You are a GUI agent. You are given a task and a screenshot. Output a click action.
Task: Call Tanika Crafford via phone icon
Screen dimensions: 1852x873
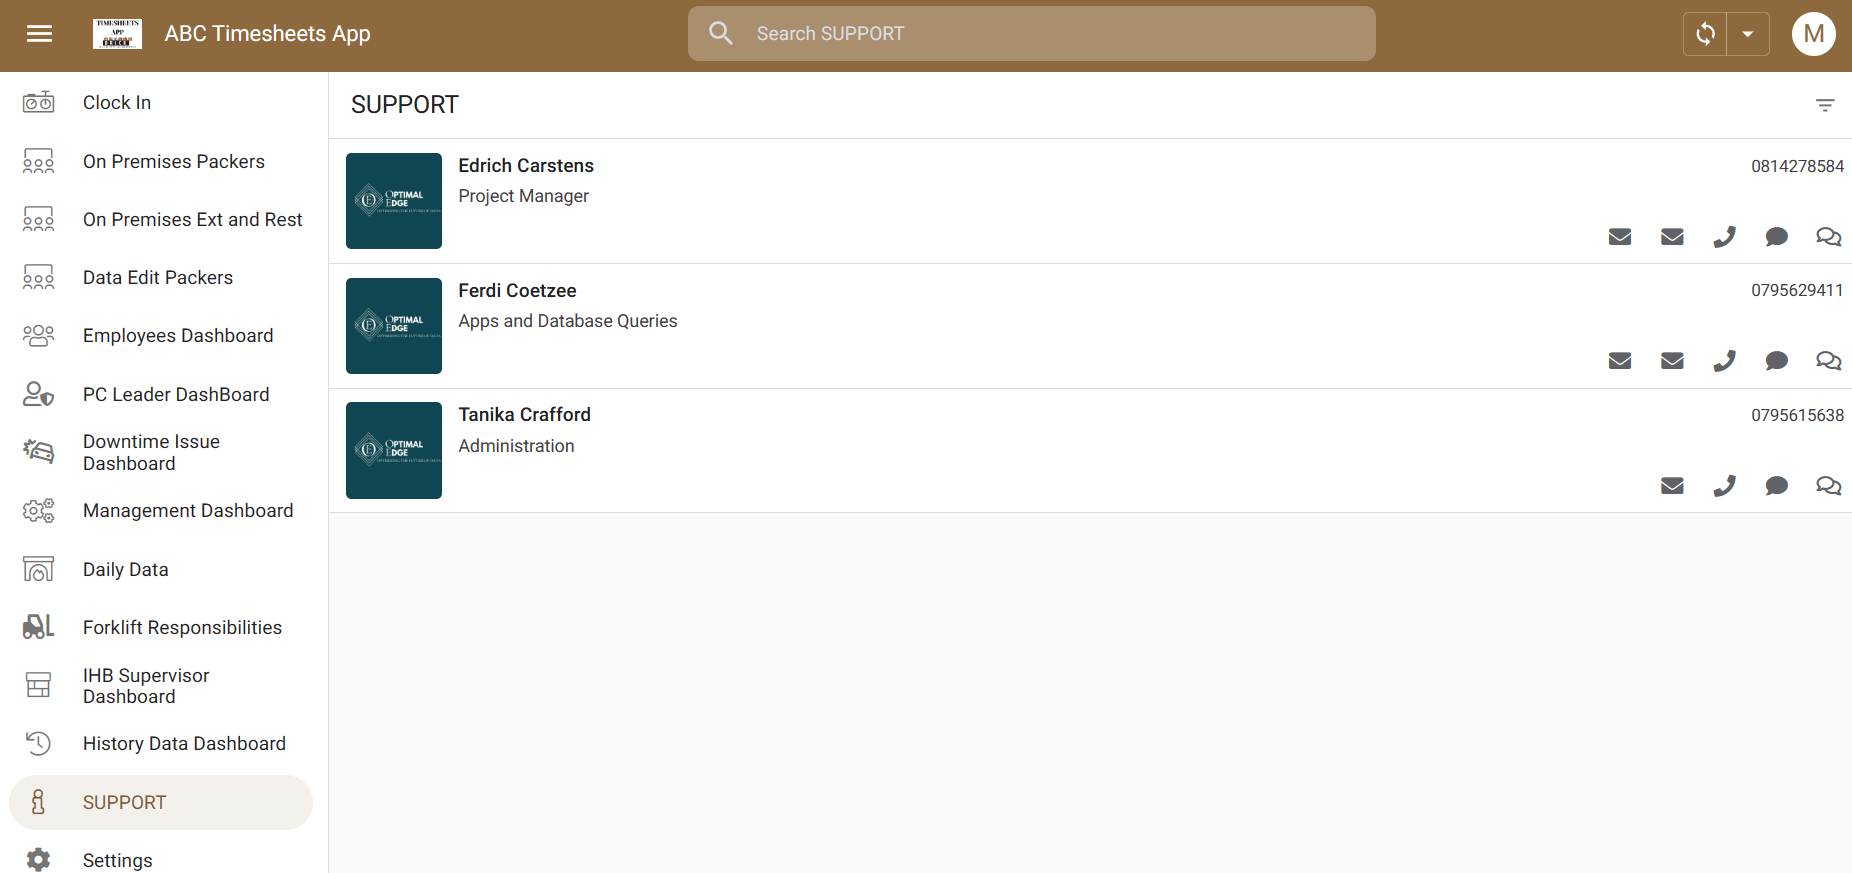[x=1724, y=486]
